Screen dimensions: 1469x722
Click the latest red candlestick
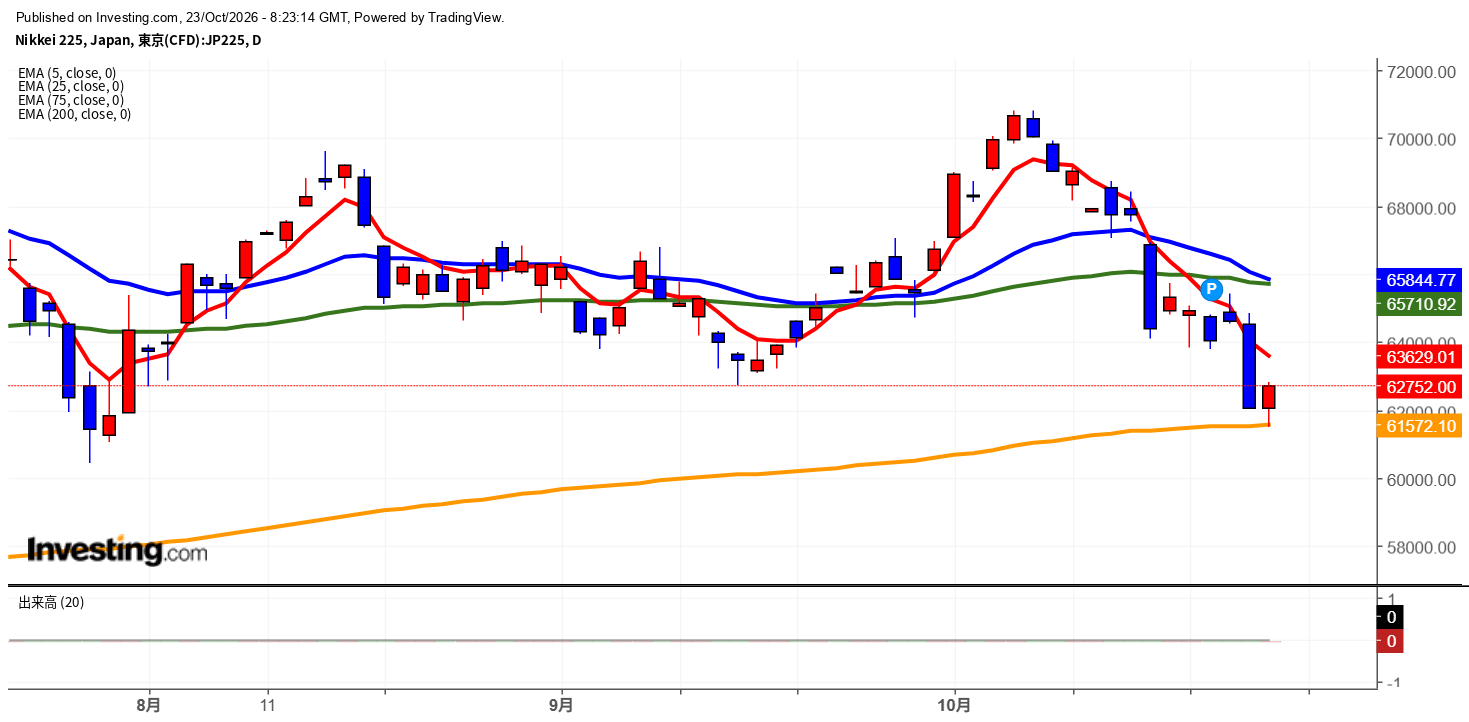(x=1269, y=397)
